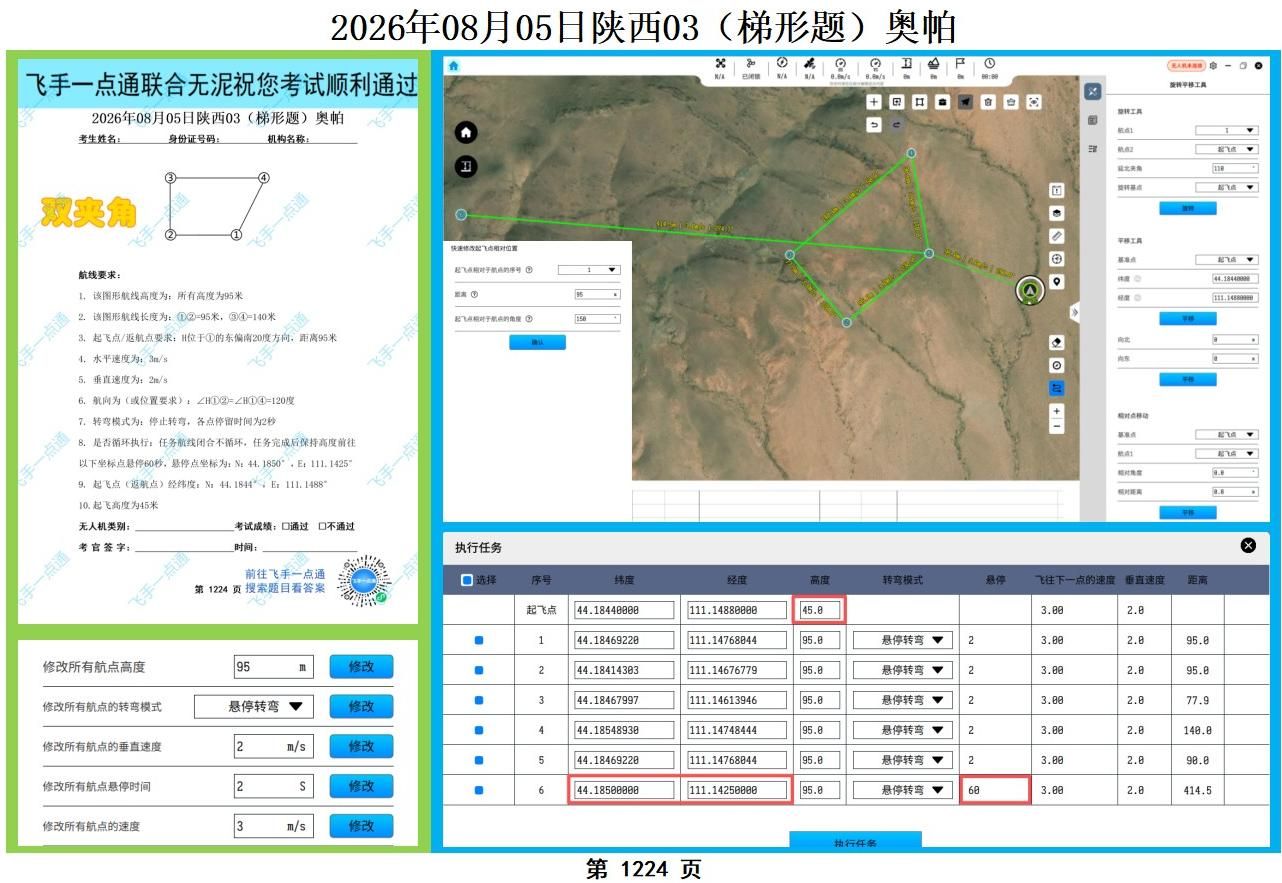This screenshot has height=883, width=1282.
Task: Open 转弯模式 dropdown for waypoint 3
Action: click(902, 700)
